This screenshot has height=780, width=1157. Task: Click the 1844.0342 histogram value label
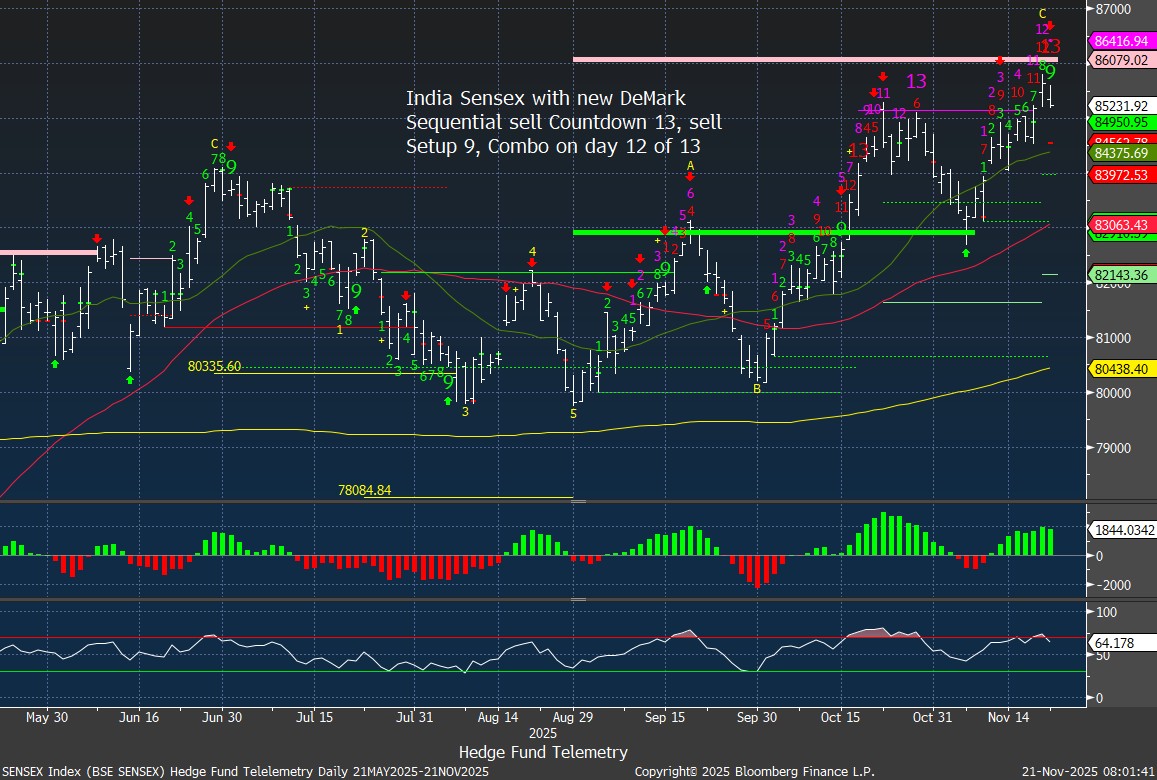(x=1120, y=530)
